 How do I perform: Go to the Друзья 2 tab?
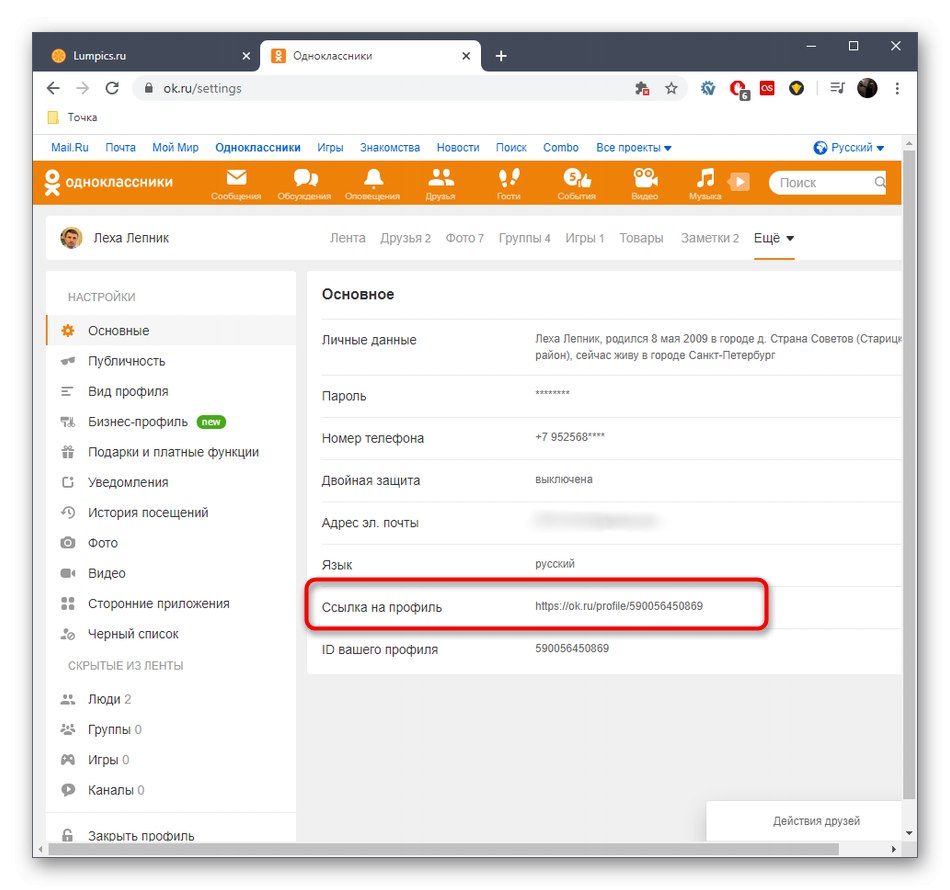(405, 238)
